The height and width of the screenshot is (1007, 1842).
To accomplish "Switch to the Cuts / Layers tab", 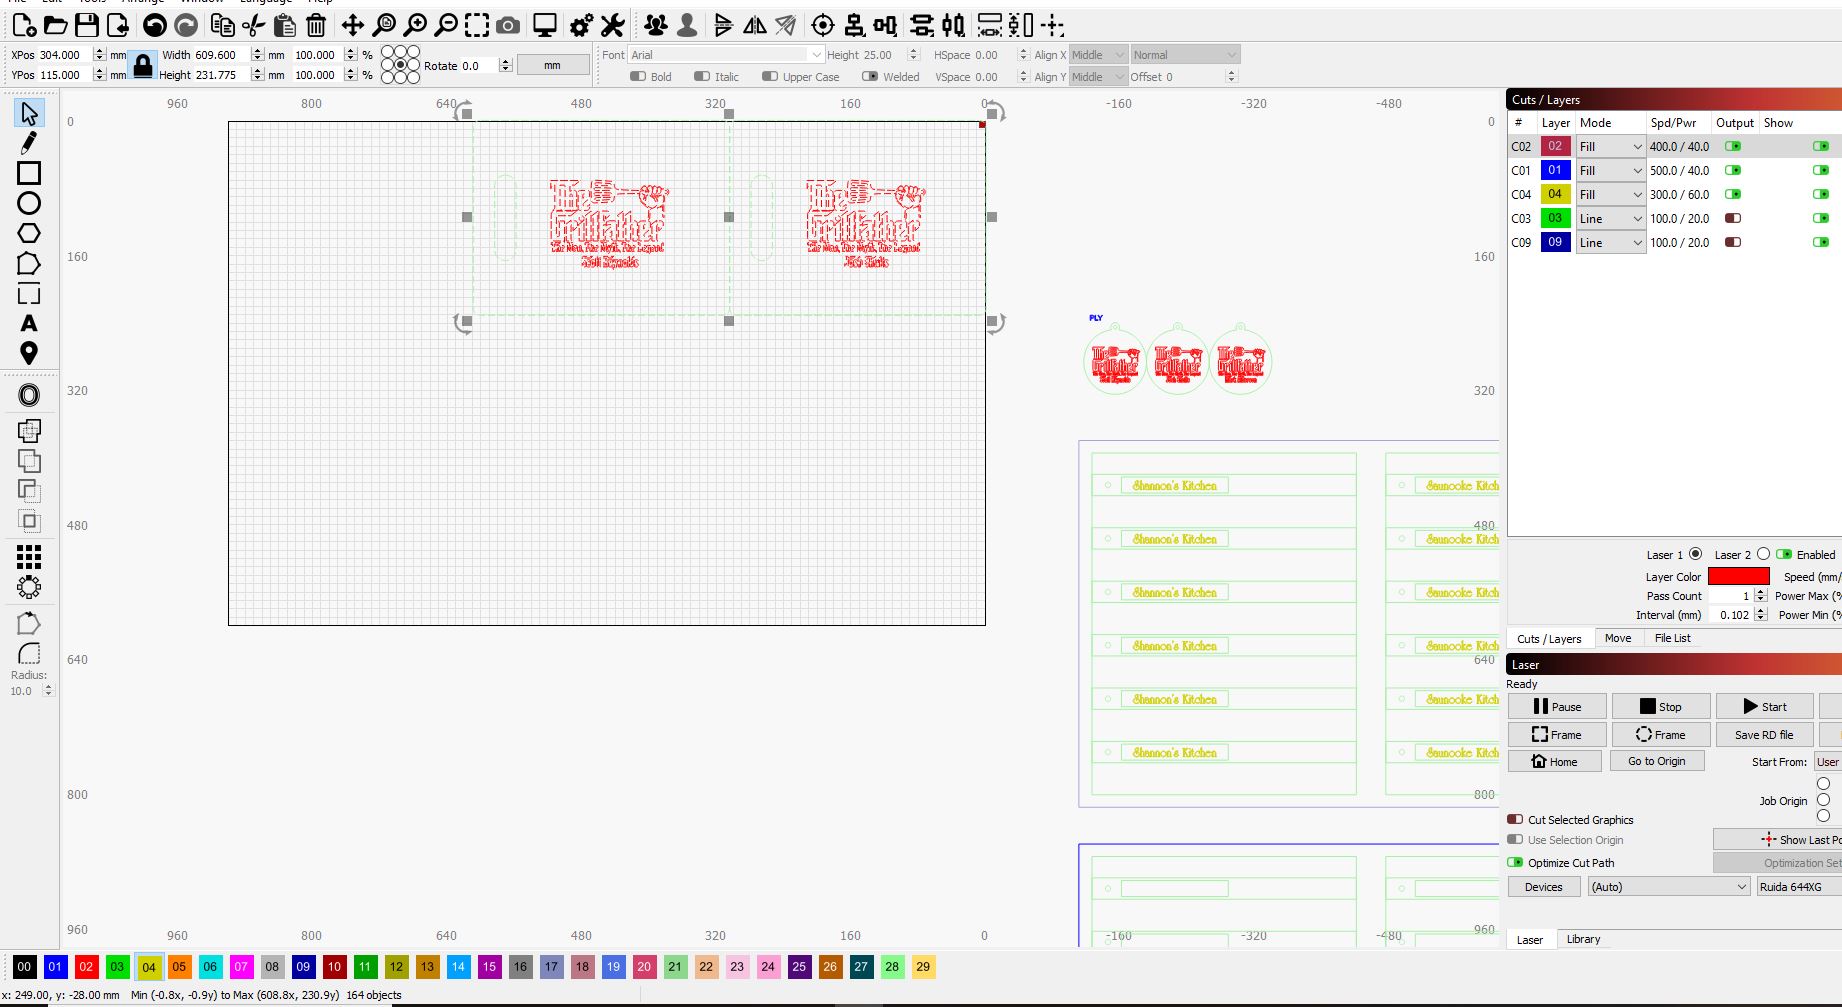I will click(x=1549, y=639).
